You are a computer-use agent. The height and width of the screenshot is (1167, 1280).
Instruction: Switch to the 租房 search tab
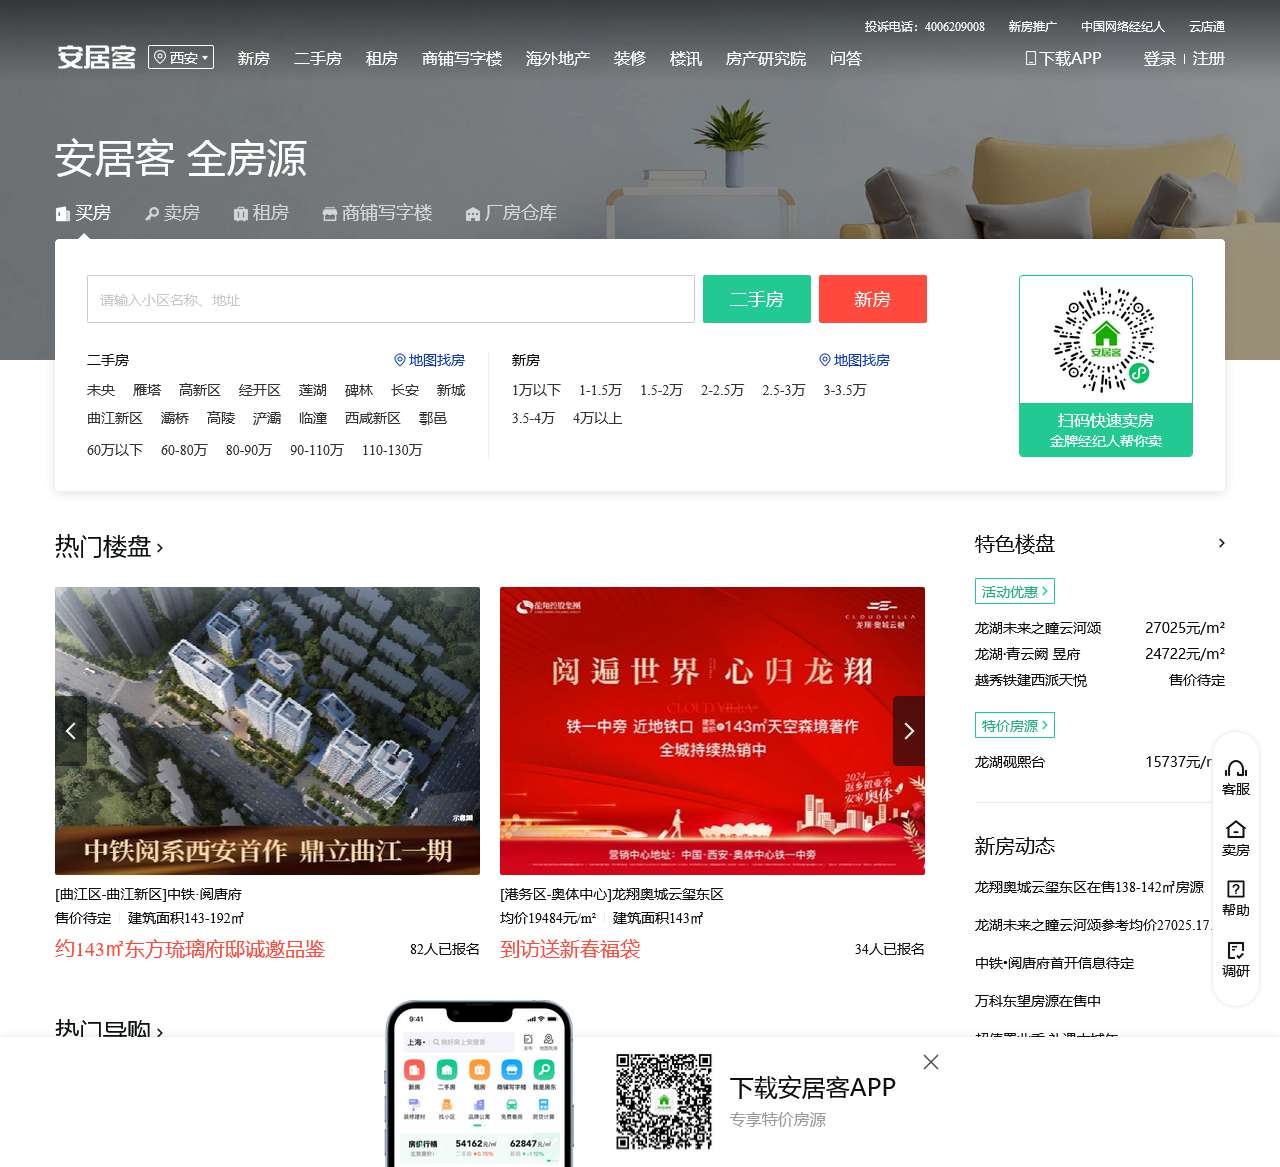tap(261, 213)
